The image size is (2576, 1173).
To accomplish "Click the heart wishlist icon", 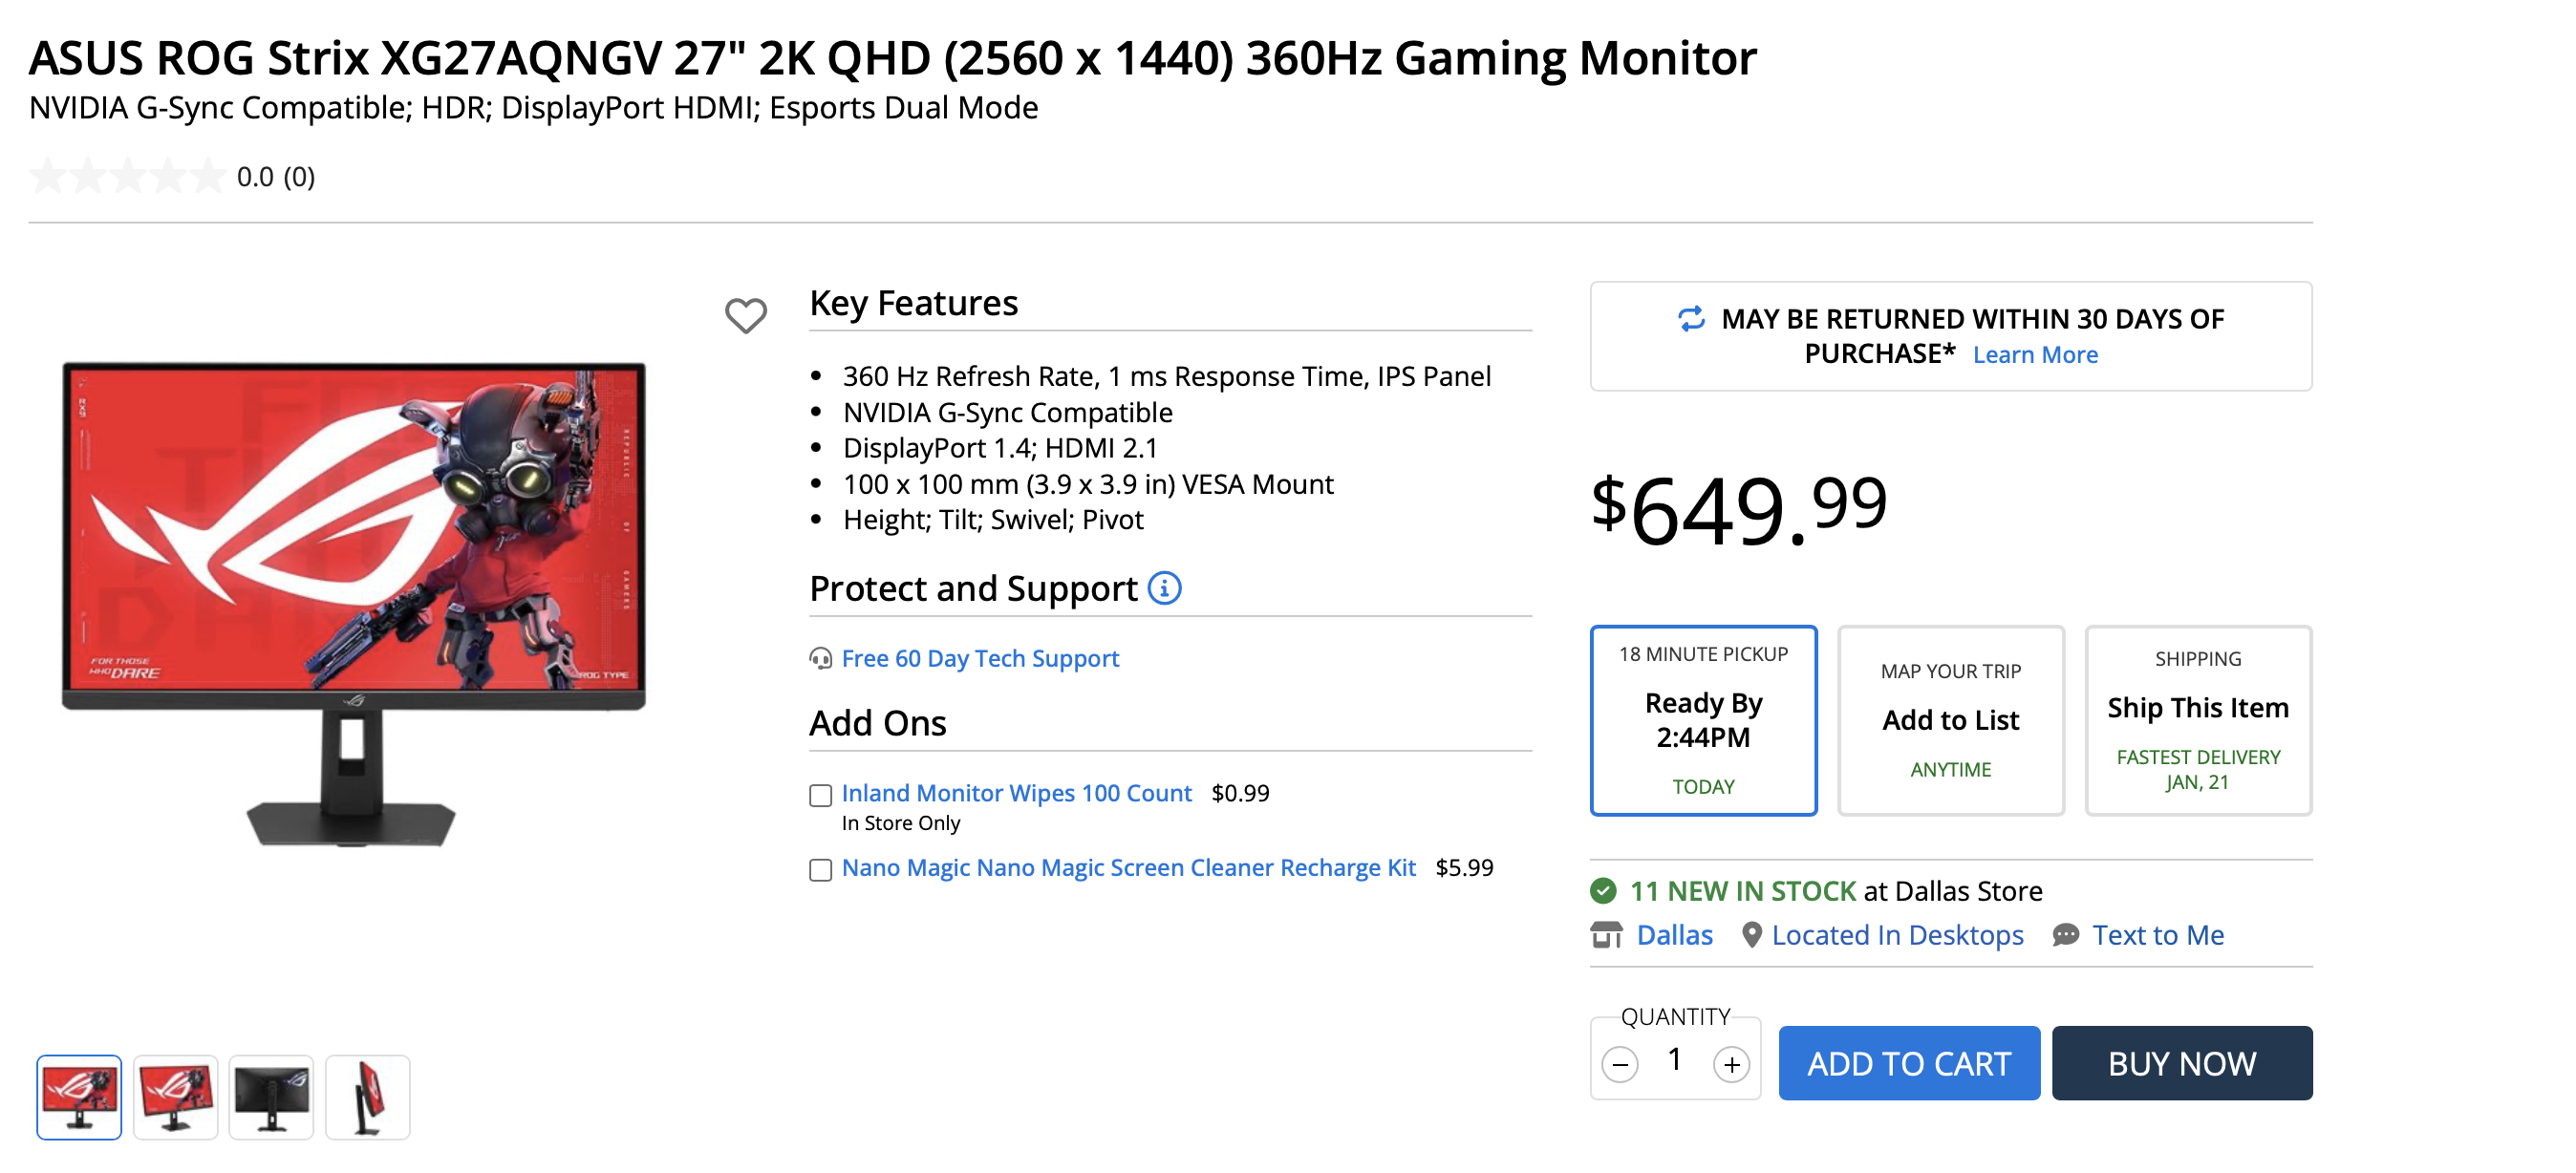I will click(x=745, y=316).
